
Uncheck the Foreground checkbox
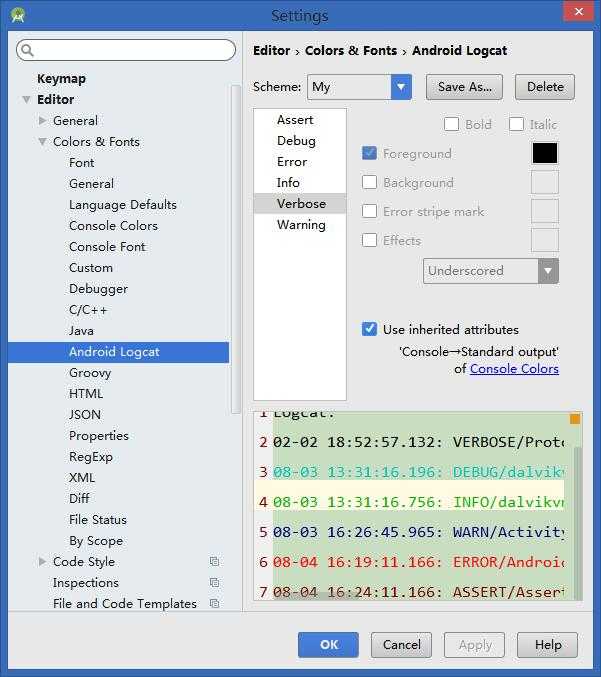[369, 153]
